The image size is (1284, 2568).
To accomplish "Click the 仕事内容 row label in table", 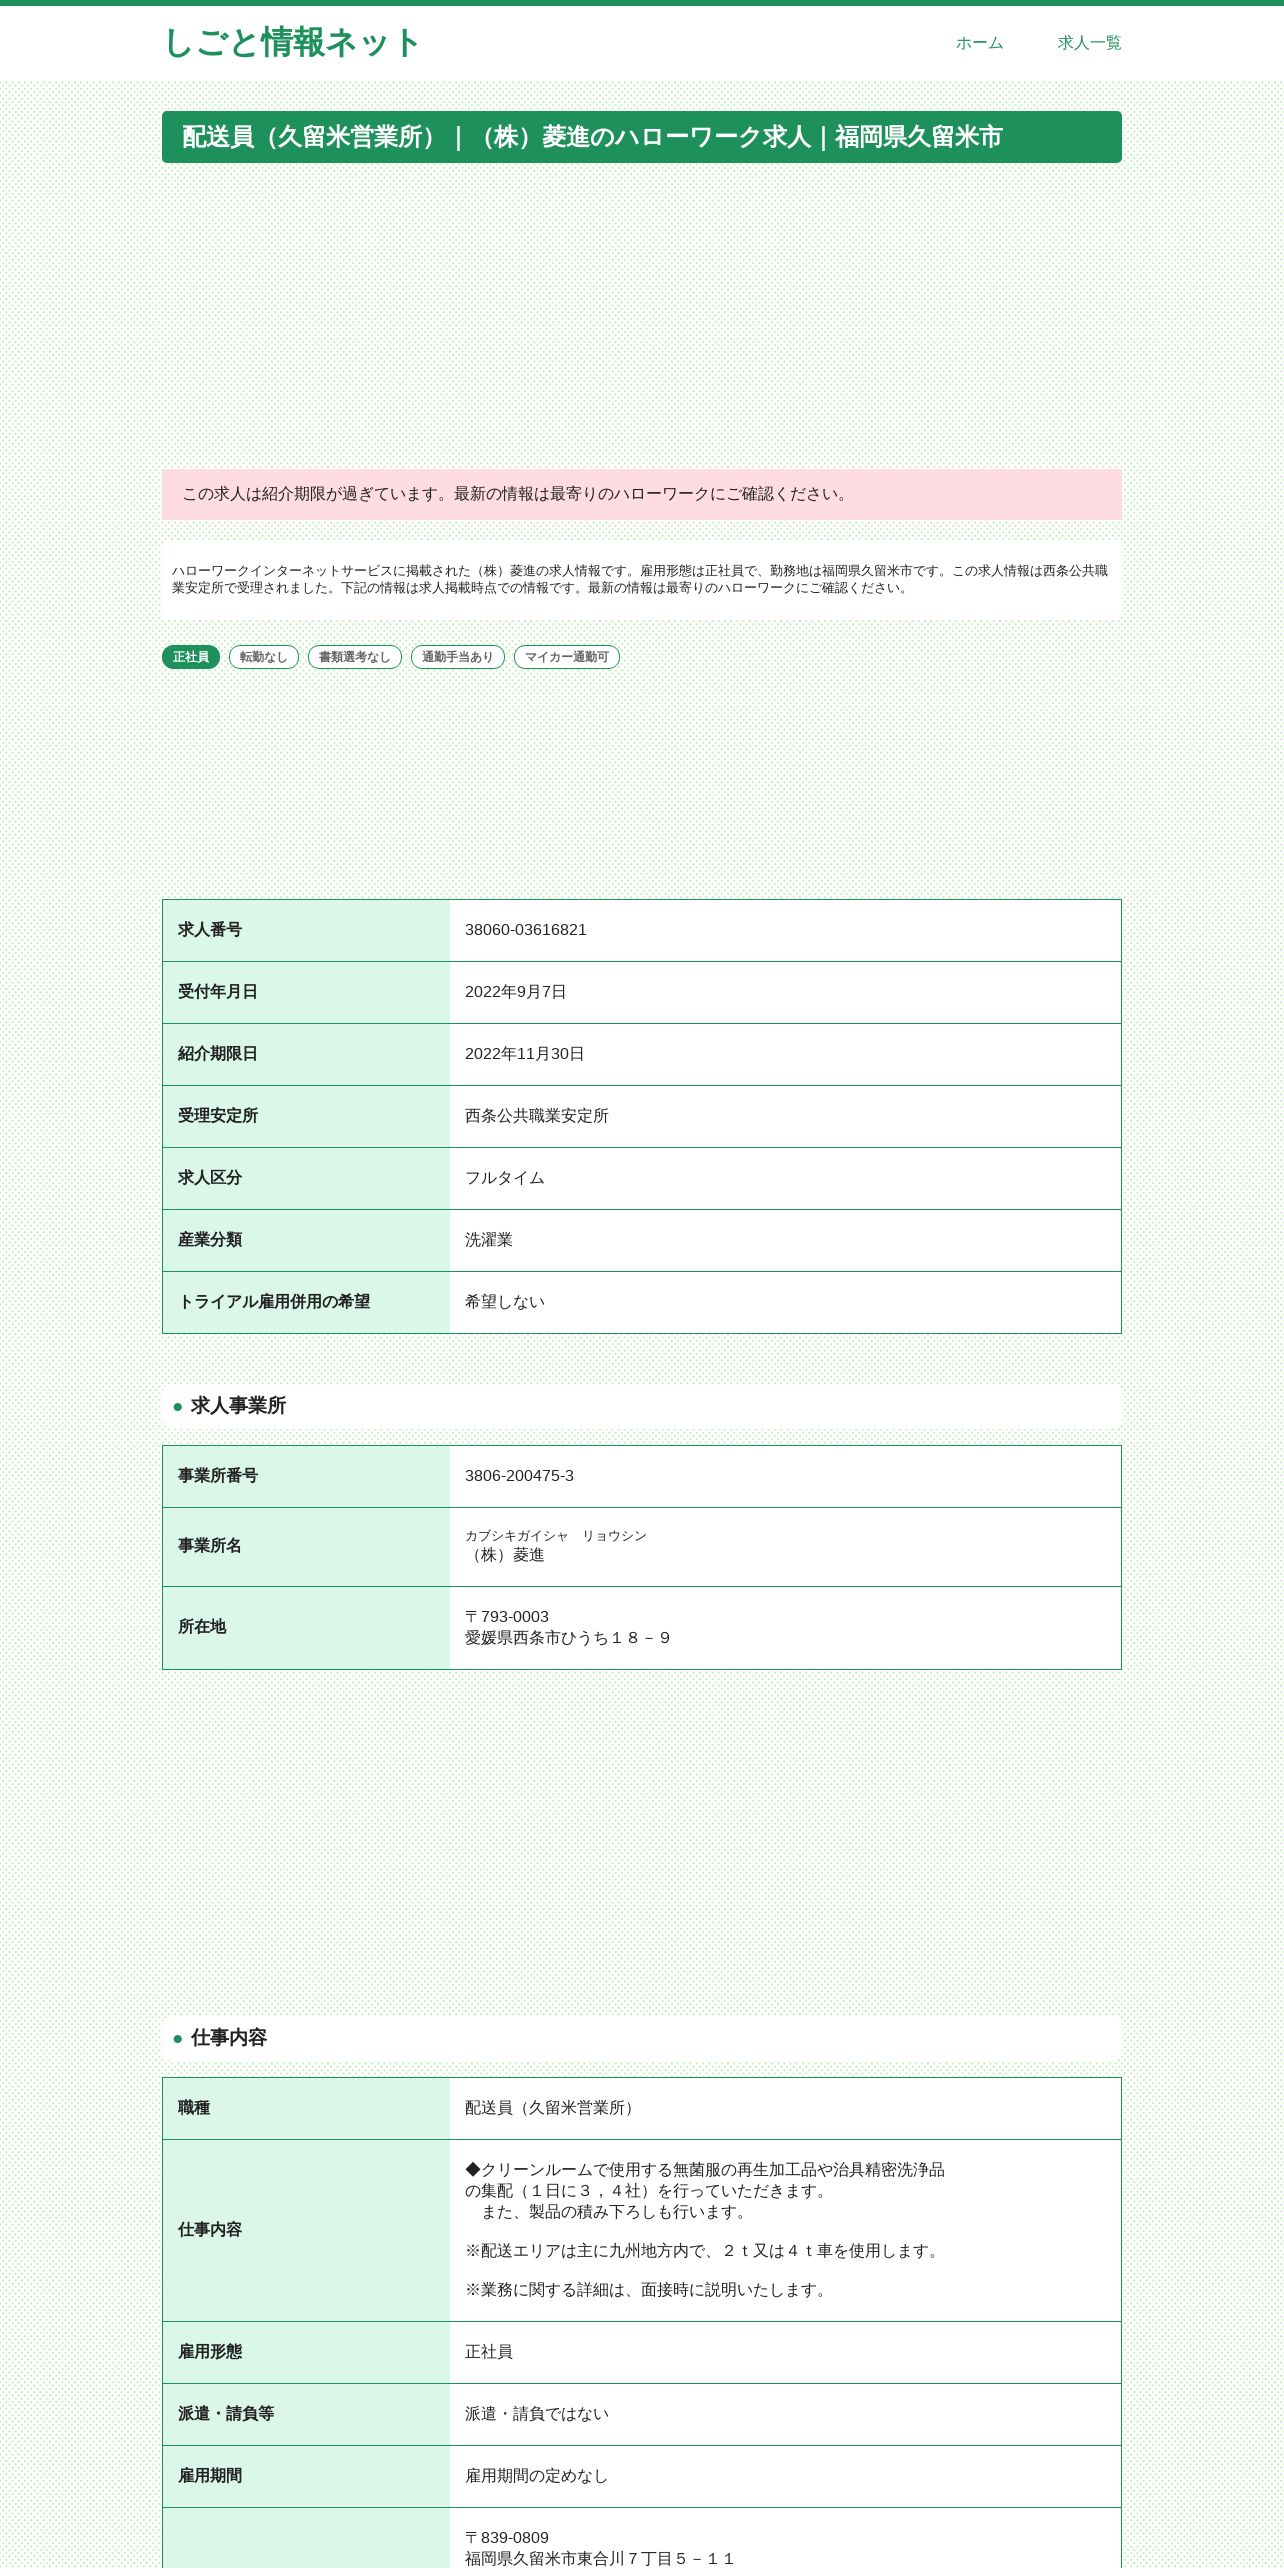I will (210, 2230).
